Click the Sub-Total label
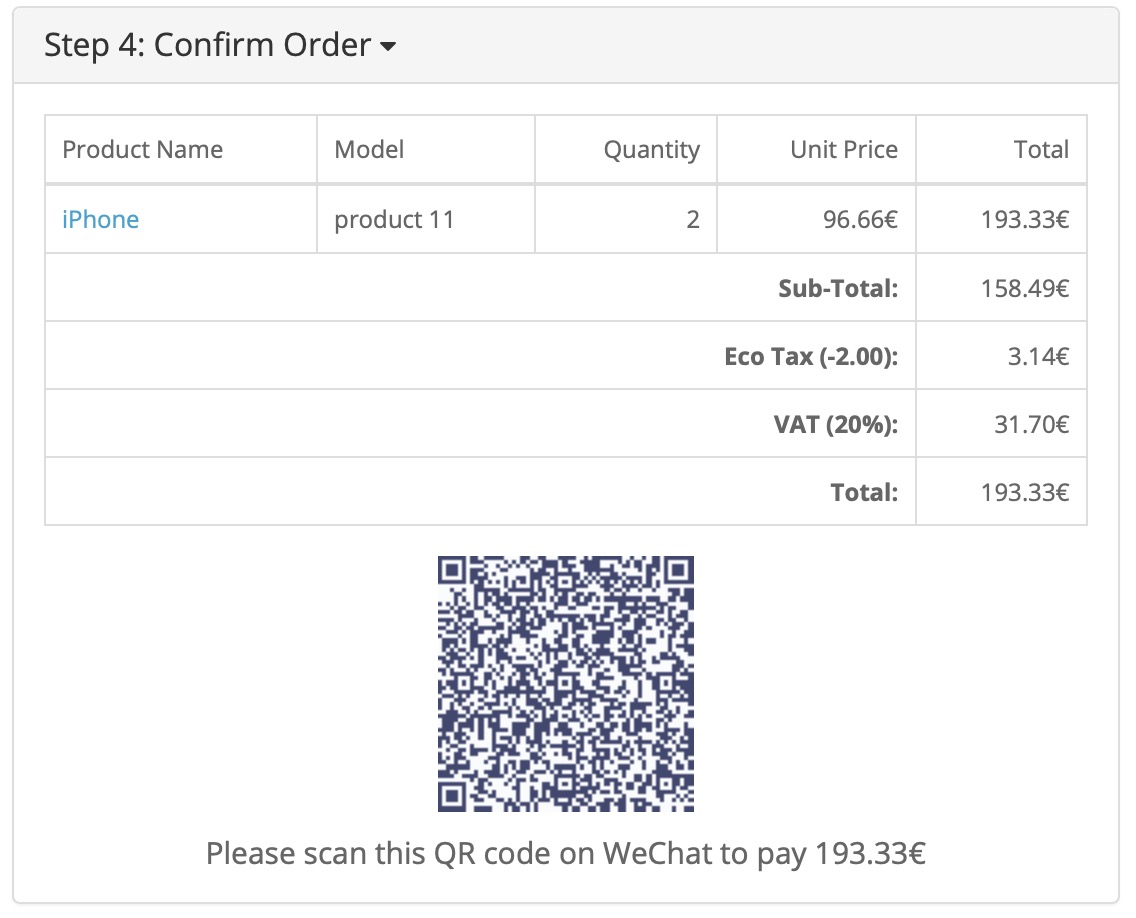1136x918 pixels. click(838, 288)
